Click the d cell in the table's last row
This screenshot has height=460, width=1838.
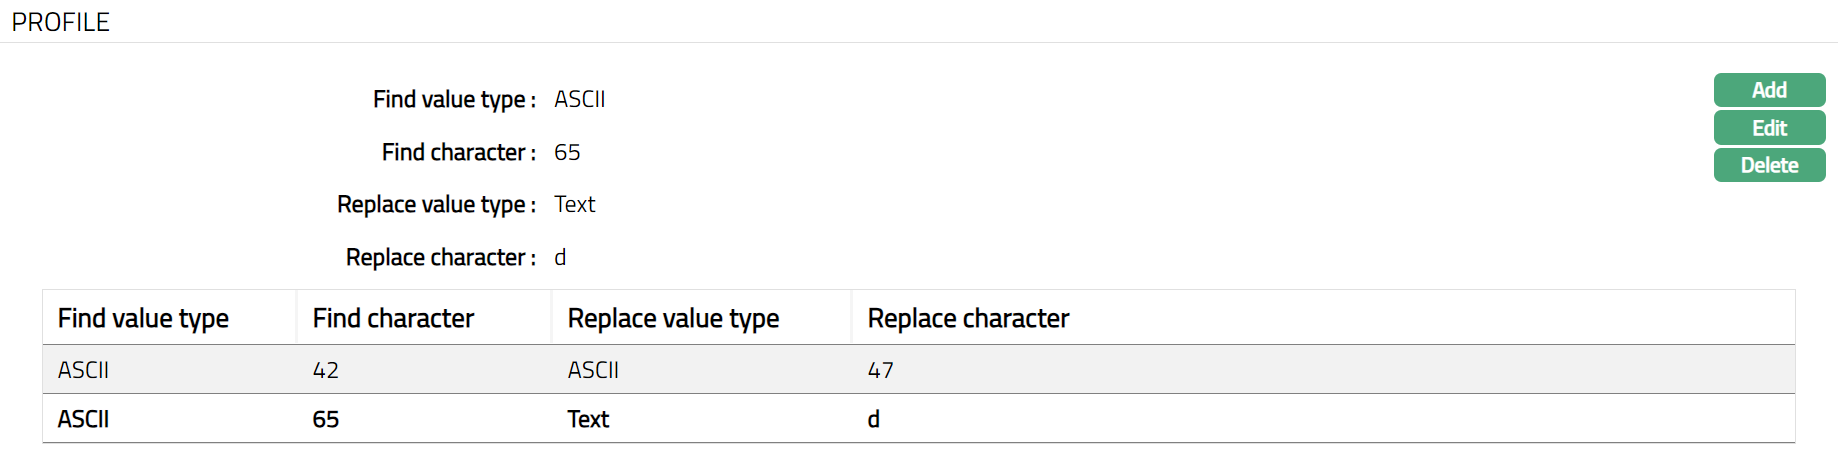click(x=873, y=419)
